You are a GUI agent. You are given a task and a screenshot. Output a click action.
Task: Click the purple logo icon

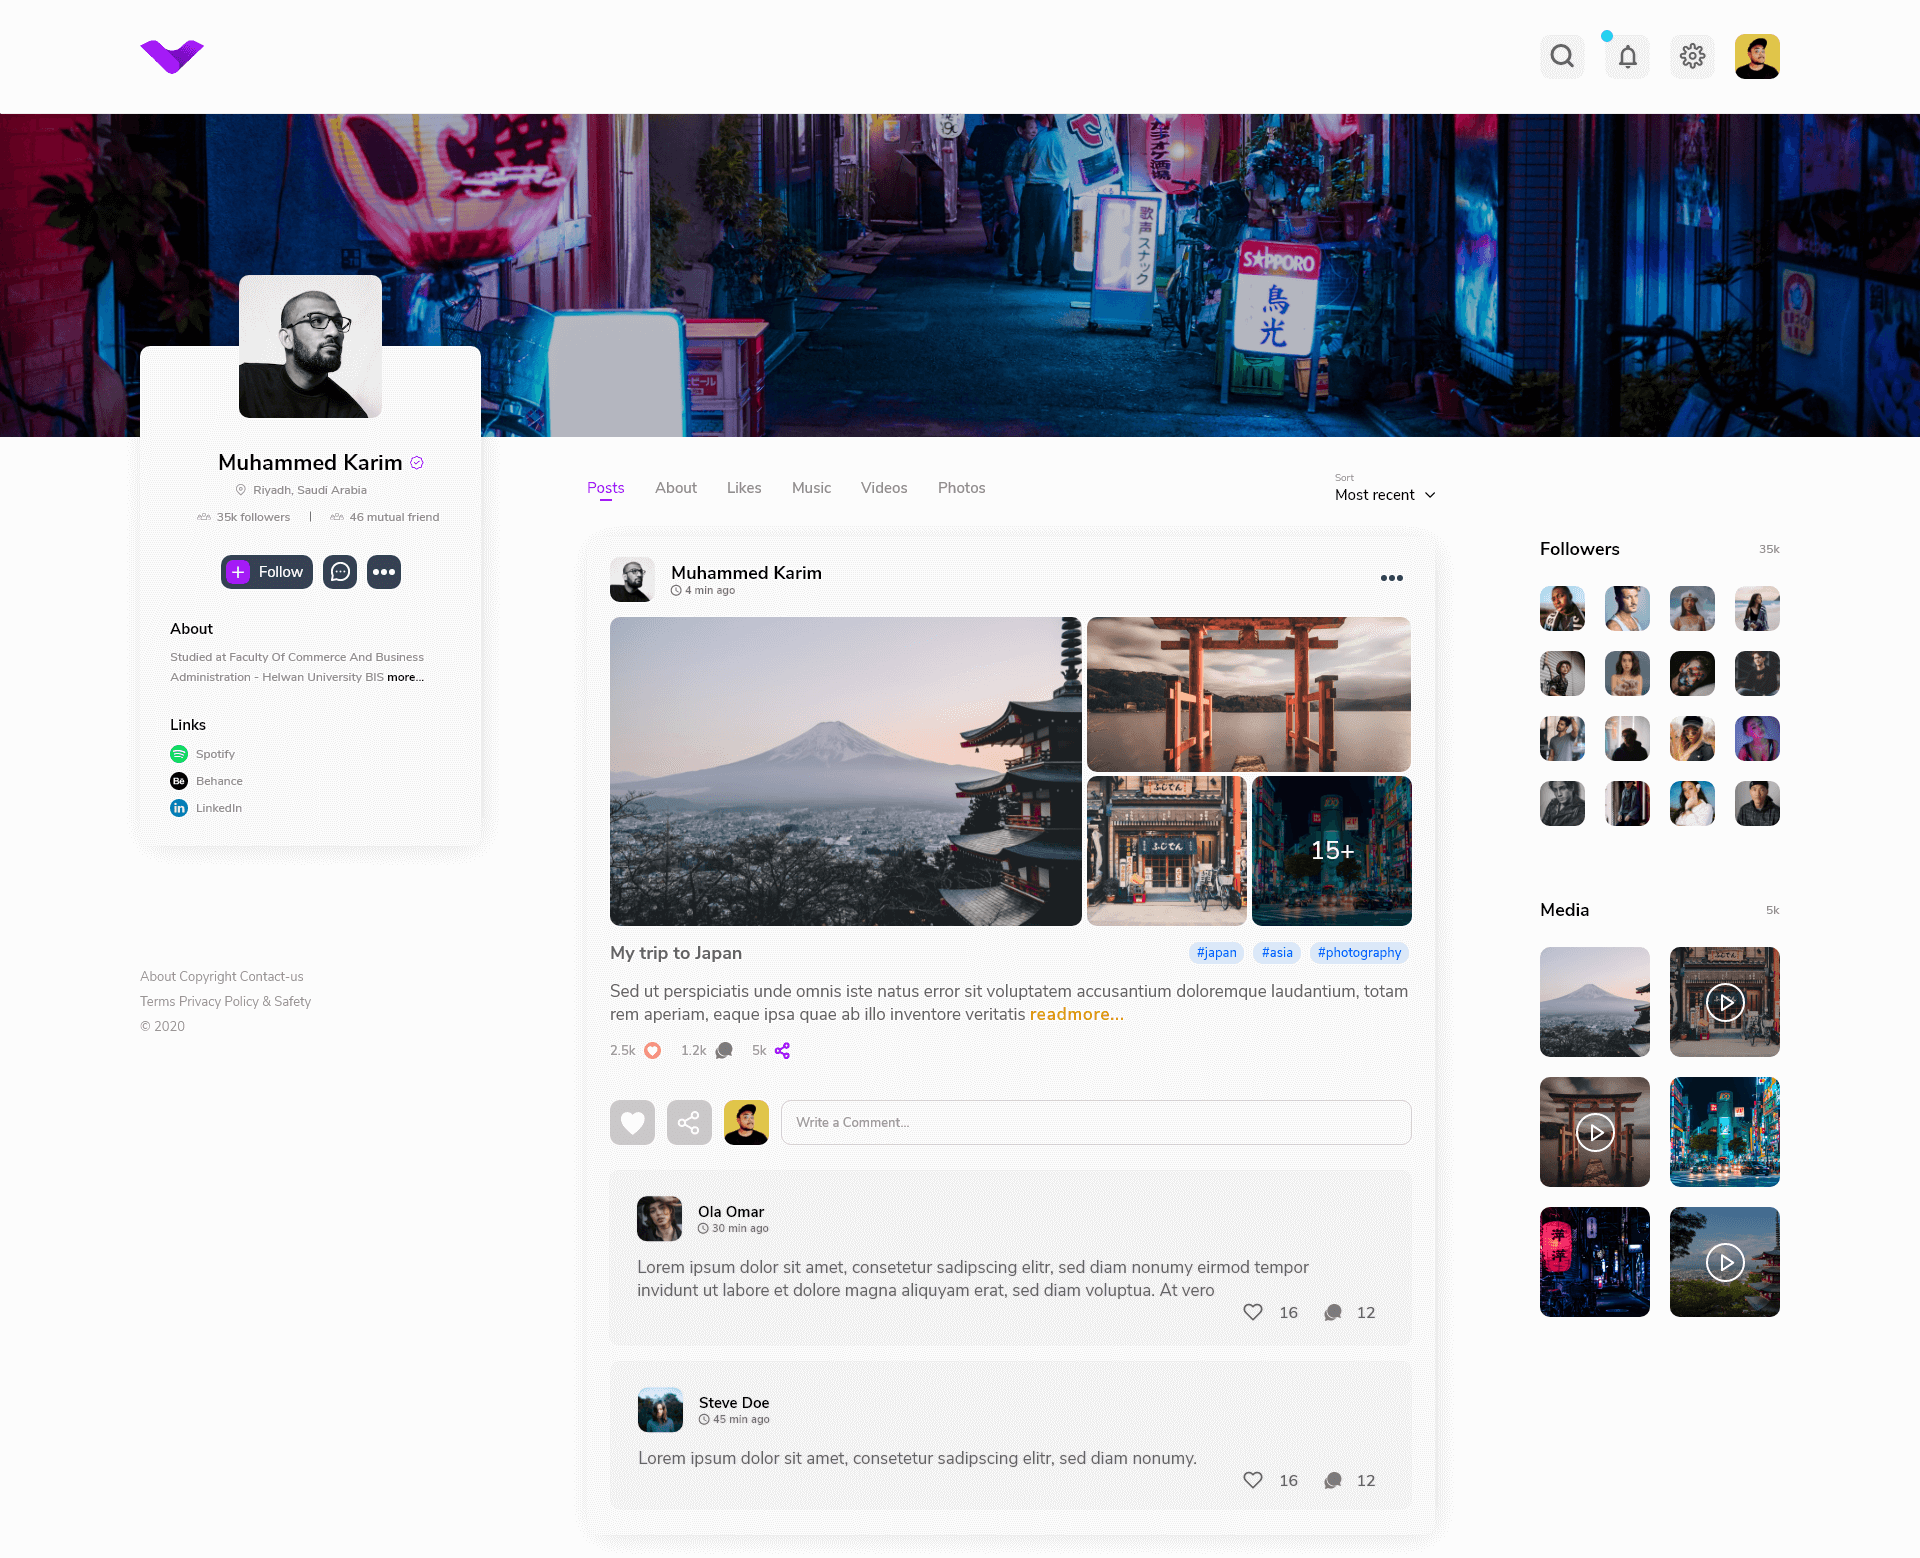tap(172, 56)
